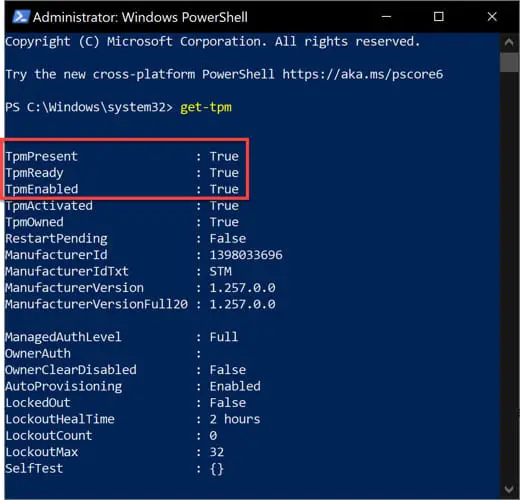The height and width of the screenshot is (500, 520).
Task: Select the 'RestartPending' property name
Action: [56, 239]
